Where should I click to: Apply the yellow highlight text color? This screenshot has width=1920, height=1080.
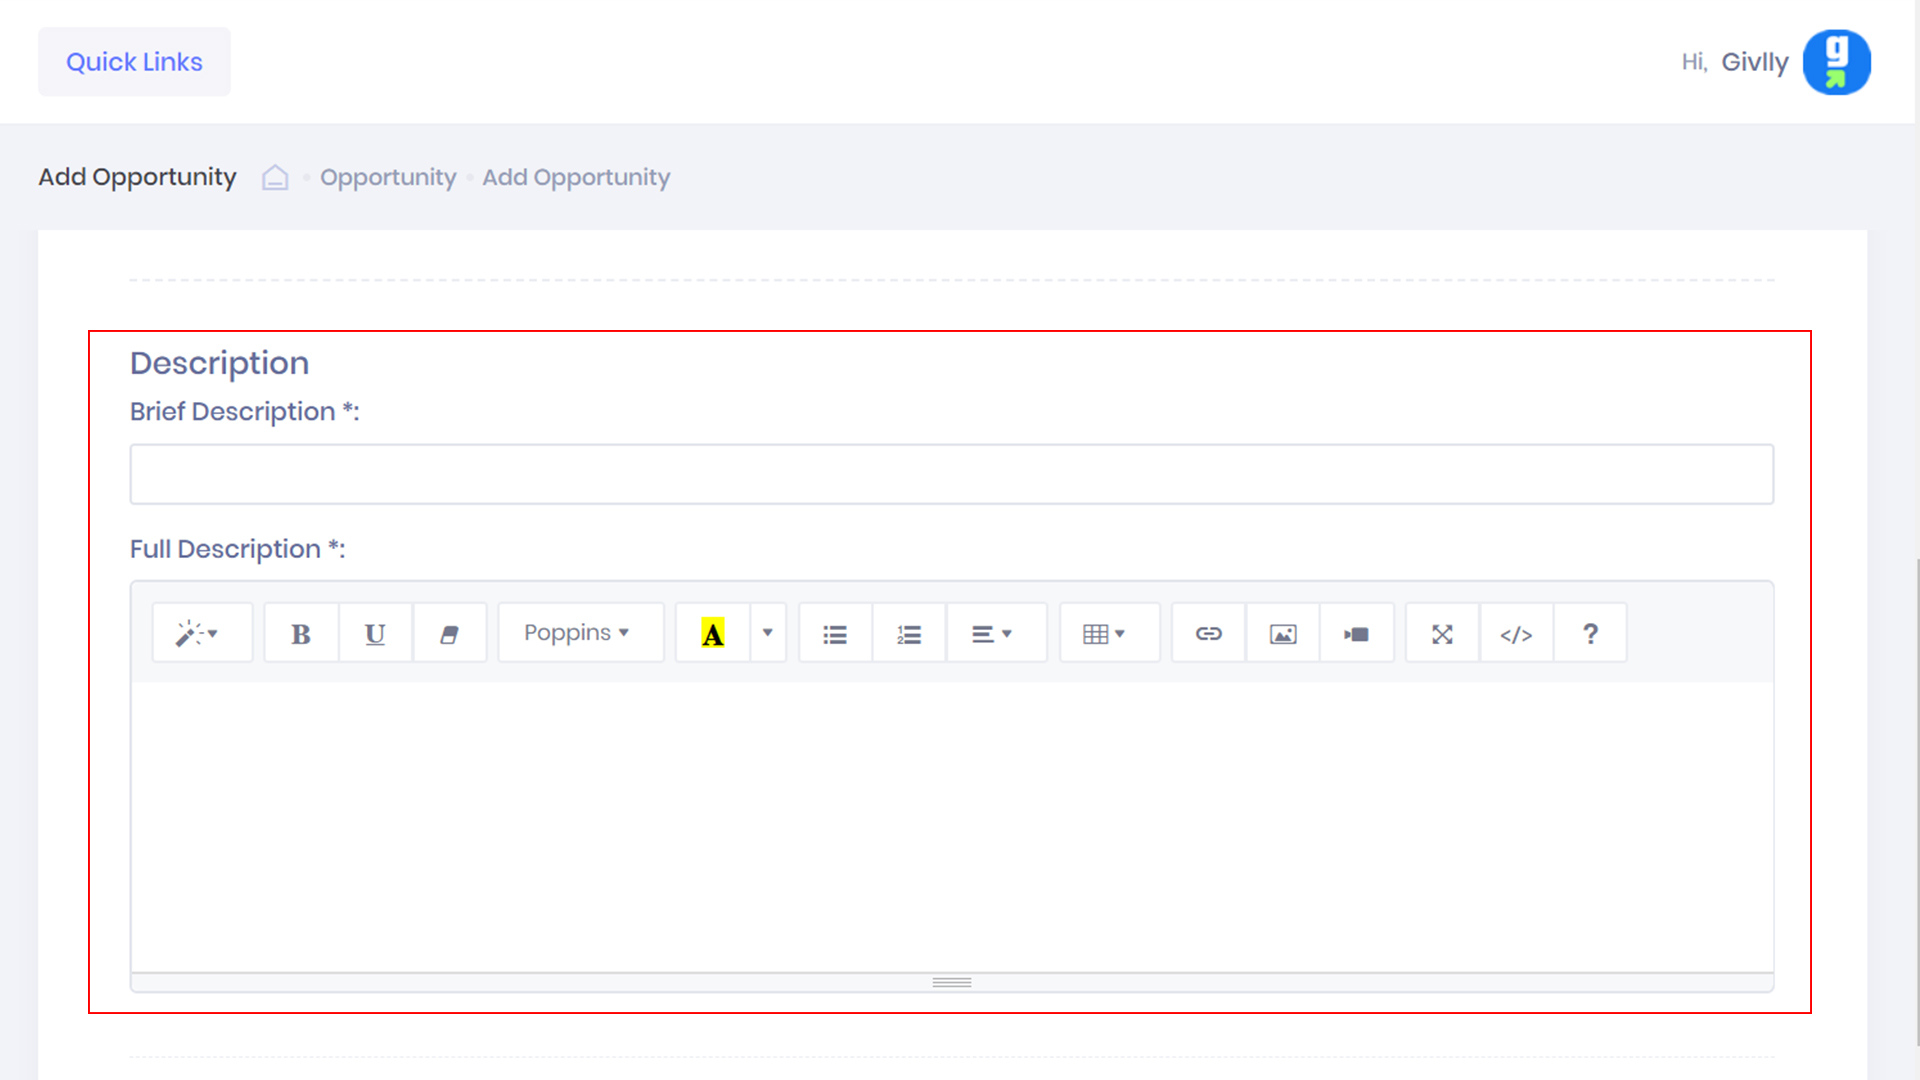[x=713, y=634]
